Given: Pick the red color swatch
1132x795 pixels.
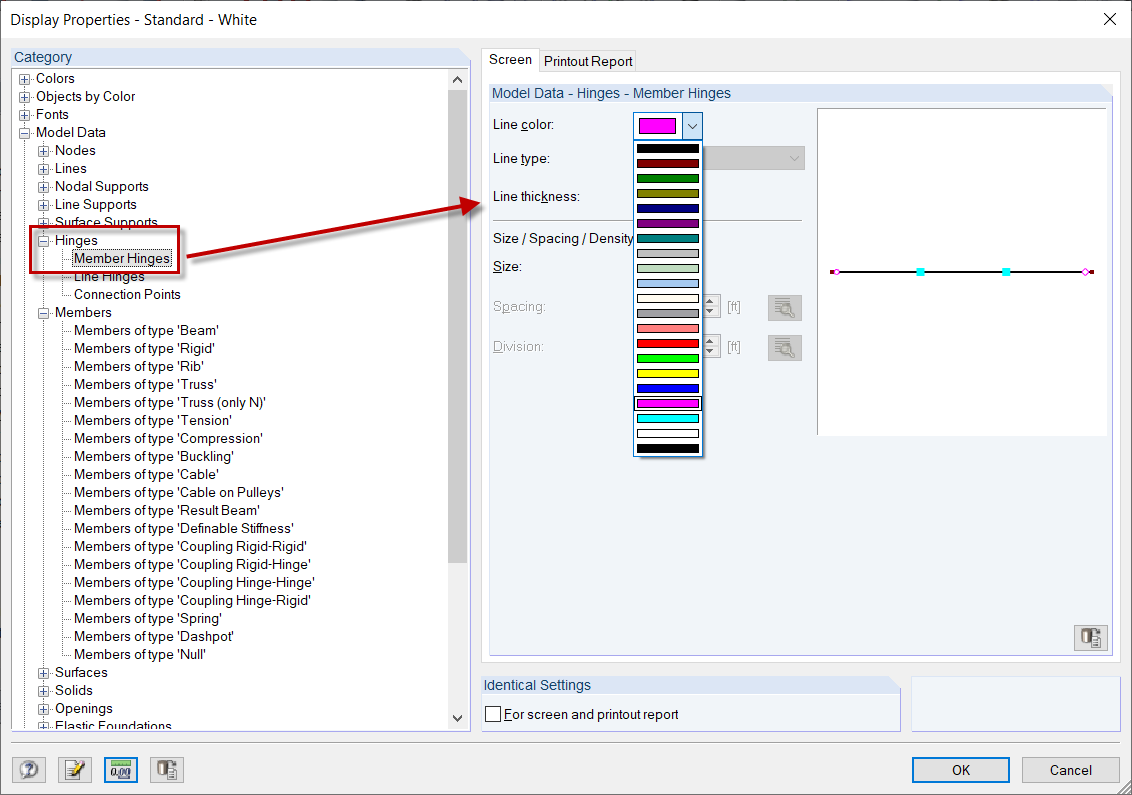Looking at the screenshot, I should pyautogui.click(x=667, y=342).
